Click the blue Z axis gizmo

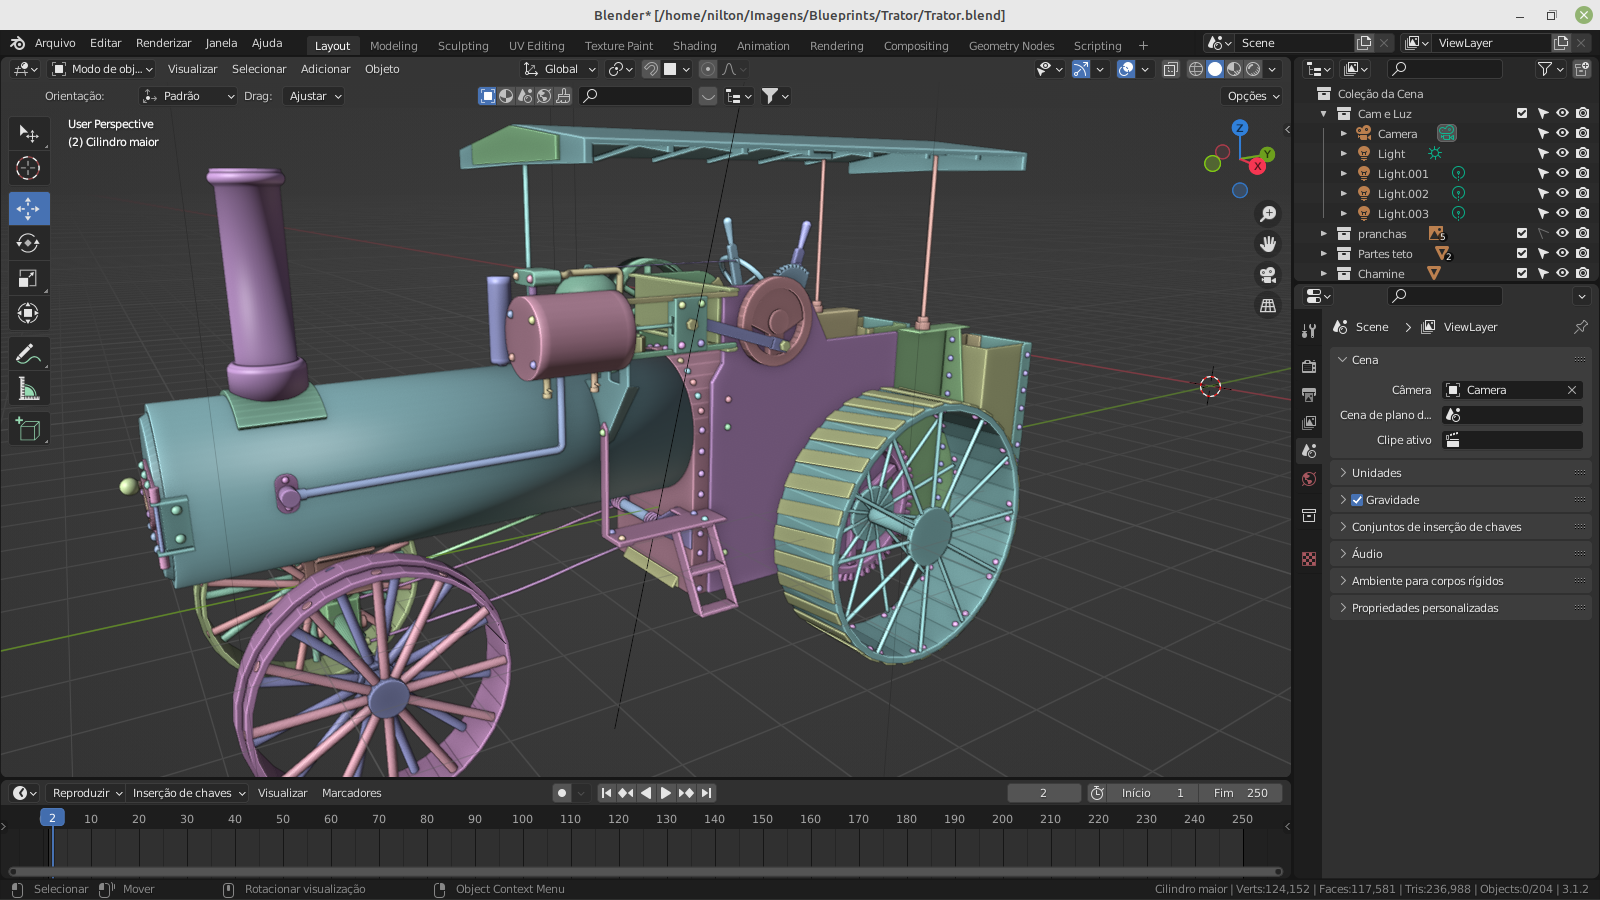pyautogui.click(x=1240, y=128)
